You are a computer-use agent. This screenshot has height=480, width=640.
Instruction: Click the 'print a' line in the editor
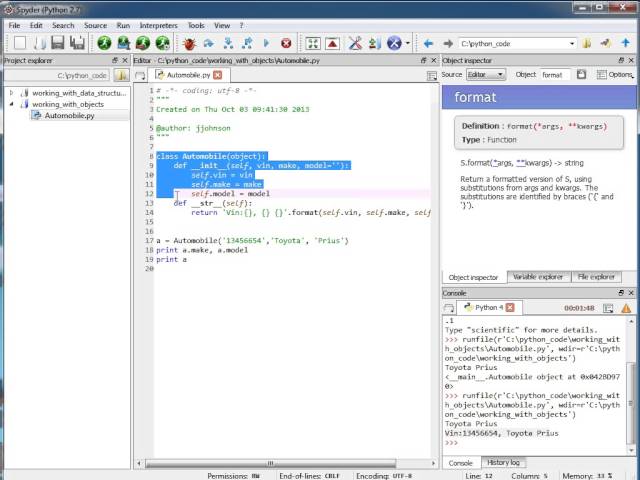[171, 260]
